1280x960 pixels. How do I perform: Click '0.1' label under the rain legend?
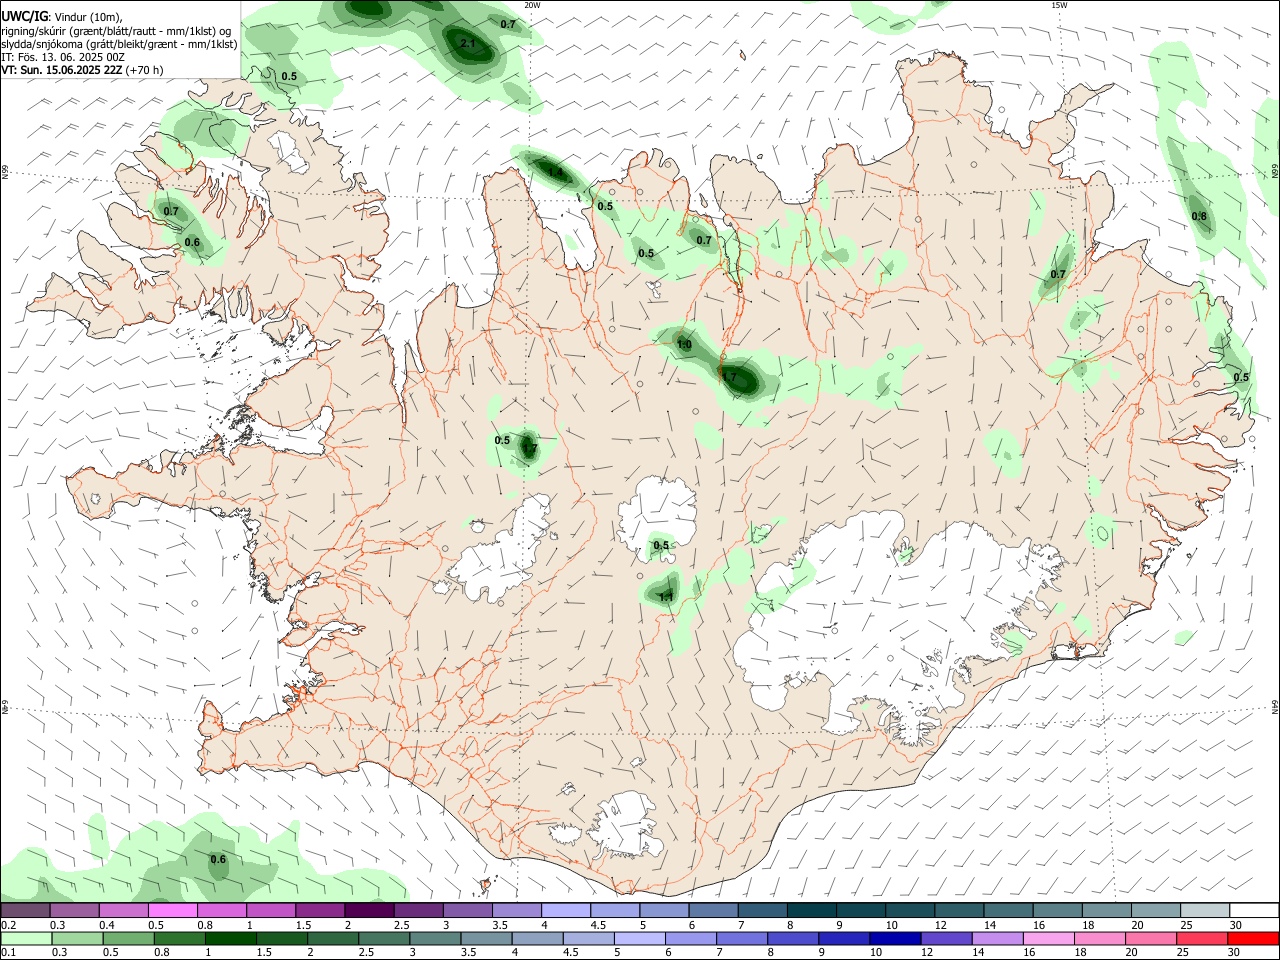(x=8, y=953)
